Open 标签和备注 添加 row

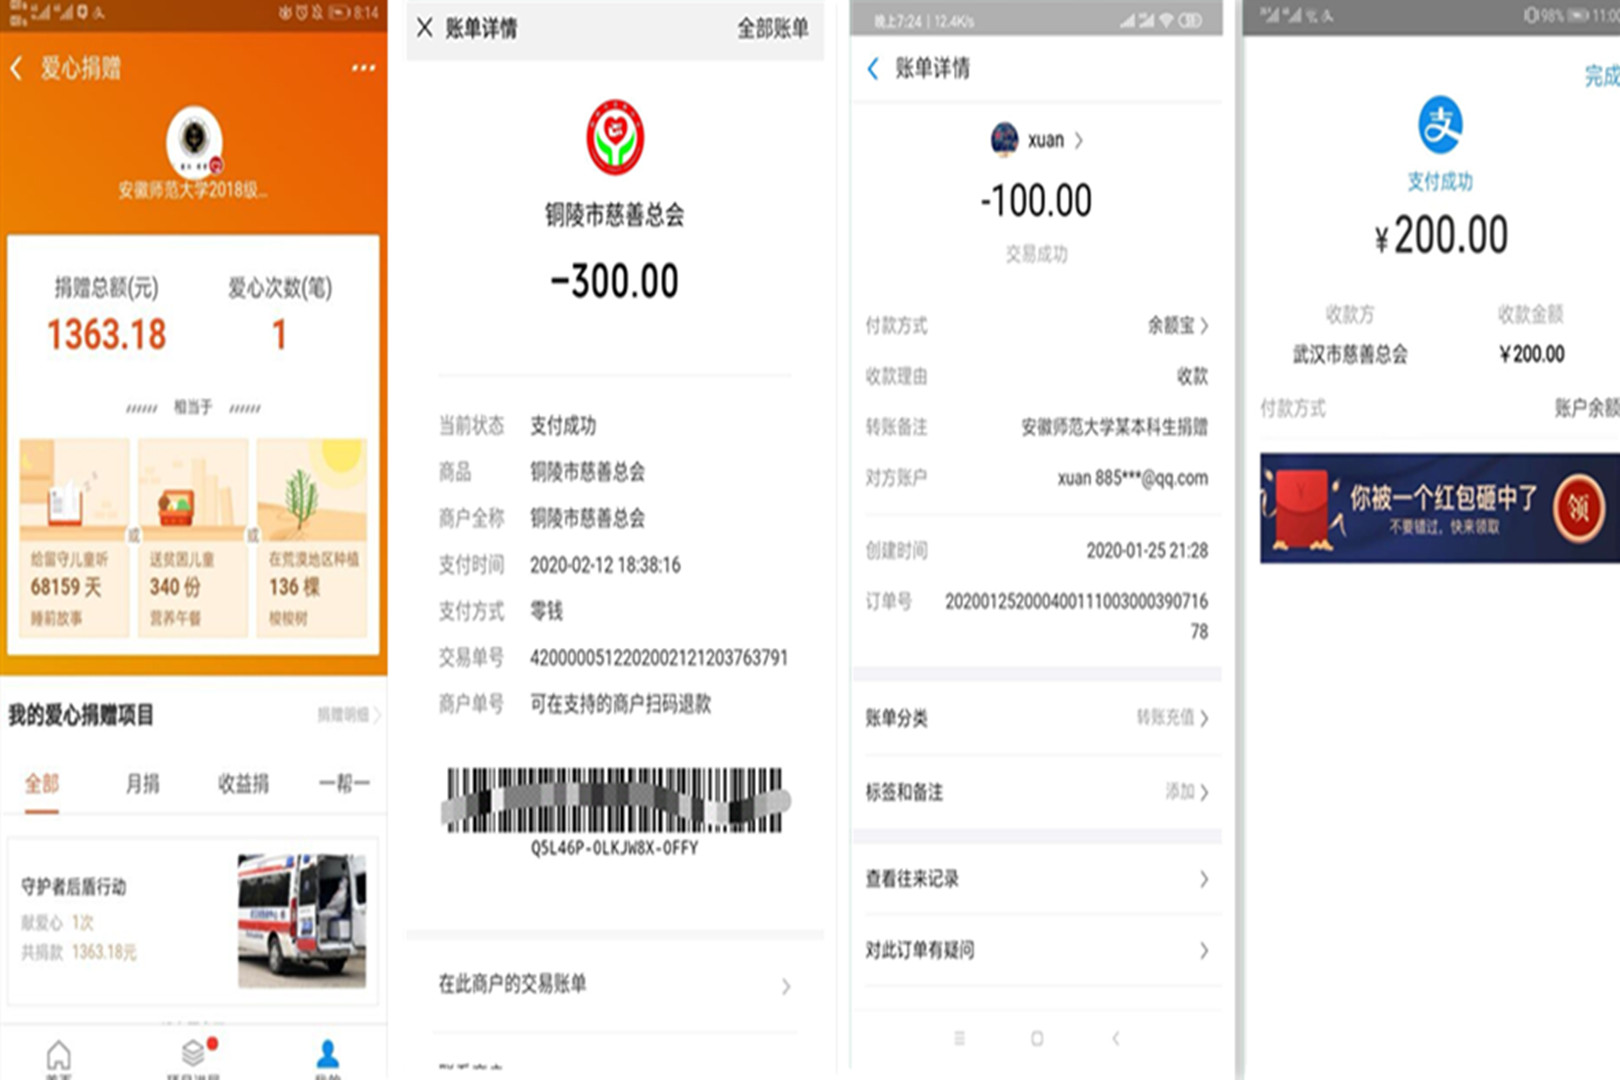pyautogui.click(x=1036, y=792)
